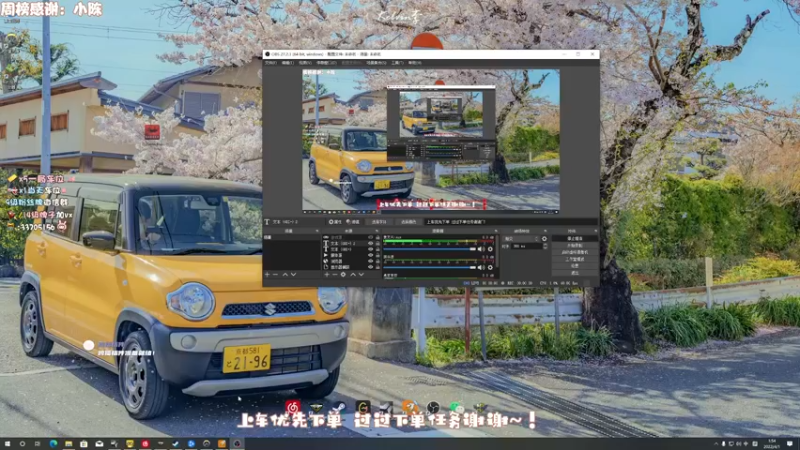Click the 停止推流 stop streaming button
Image resolution: width=800 pixels, height=450 pixels.
pyautogui.click(x=575, y=239)
